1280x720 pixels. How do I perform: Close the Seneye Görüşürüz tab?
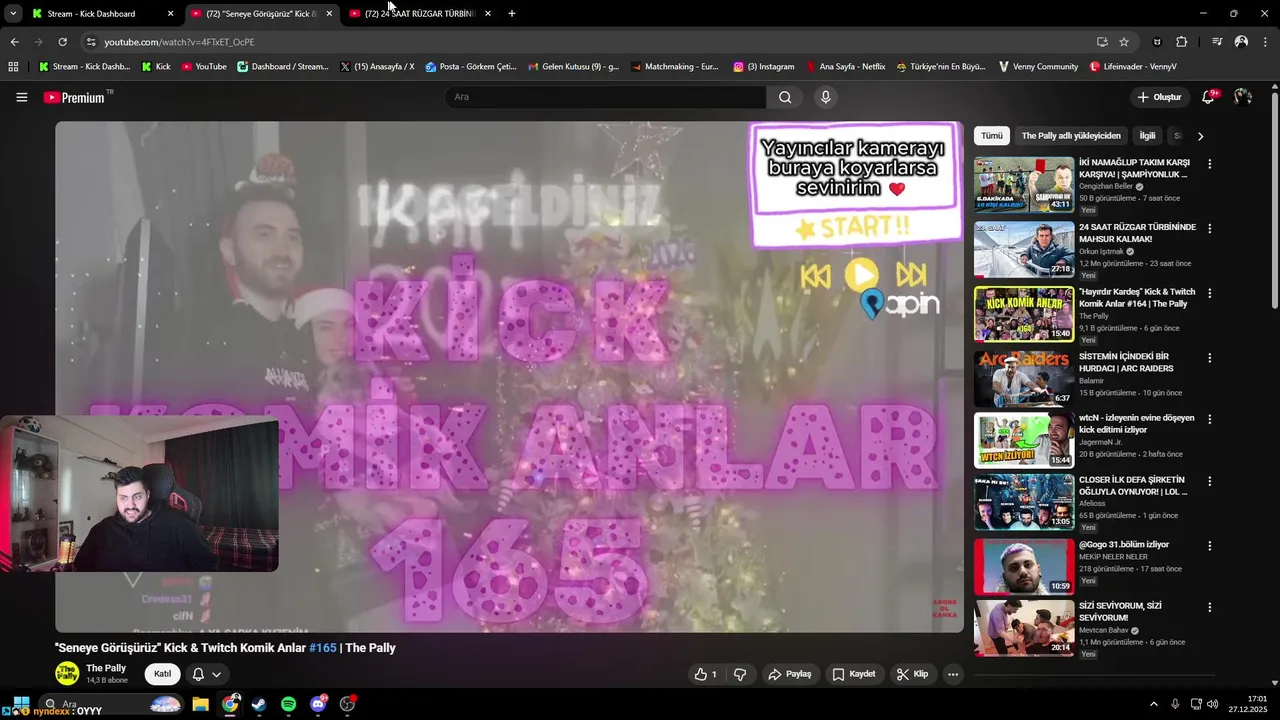click(x=330, y=14)
